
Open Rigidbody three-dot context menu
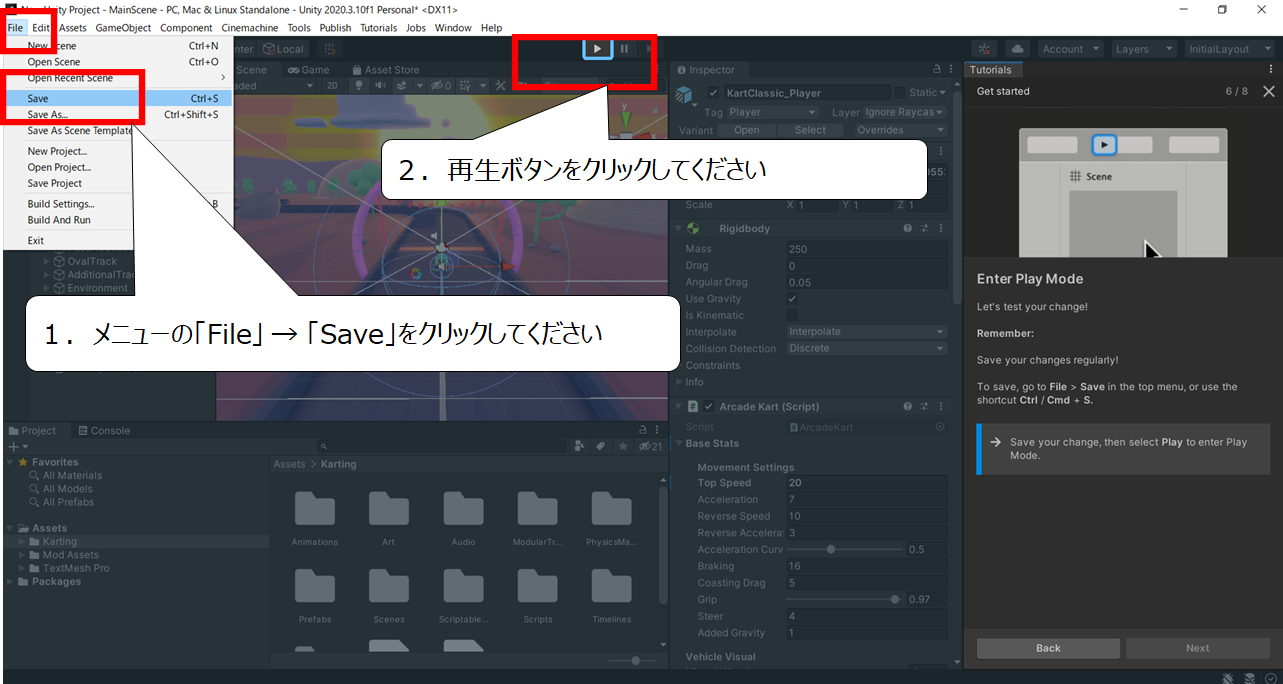point(941,229)
